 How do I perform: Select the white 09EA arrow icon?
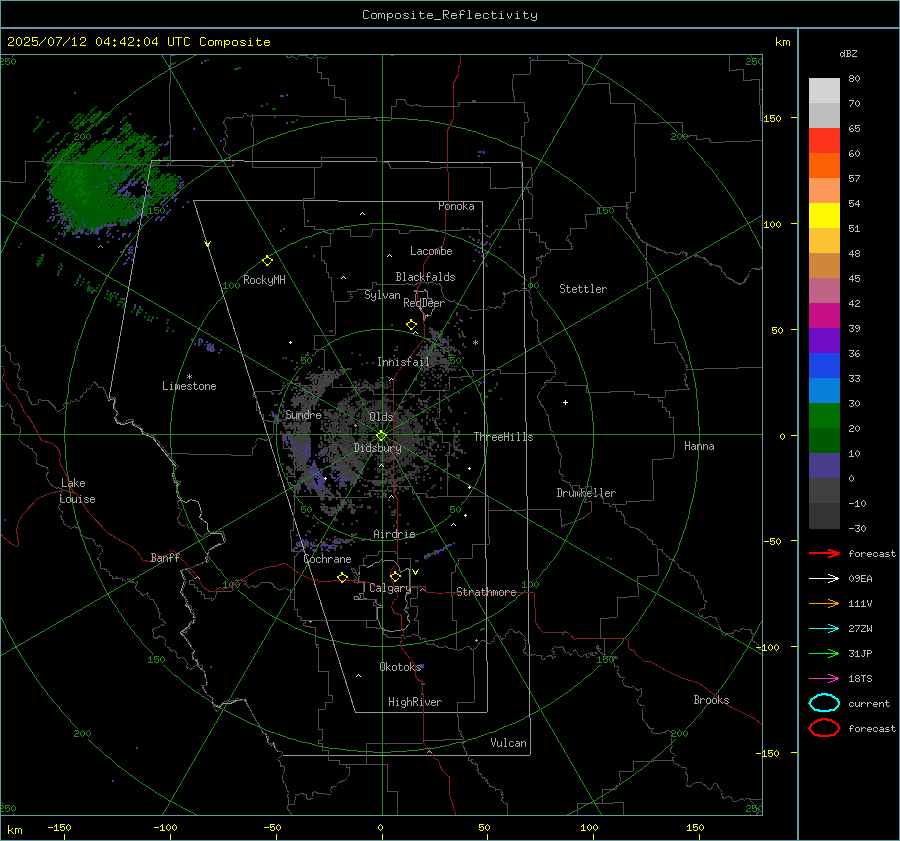point(824,578)
